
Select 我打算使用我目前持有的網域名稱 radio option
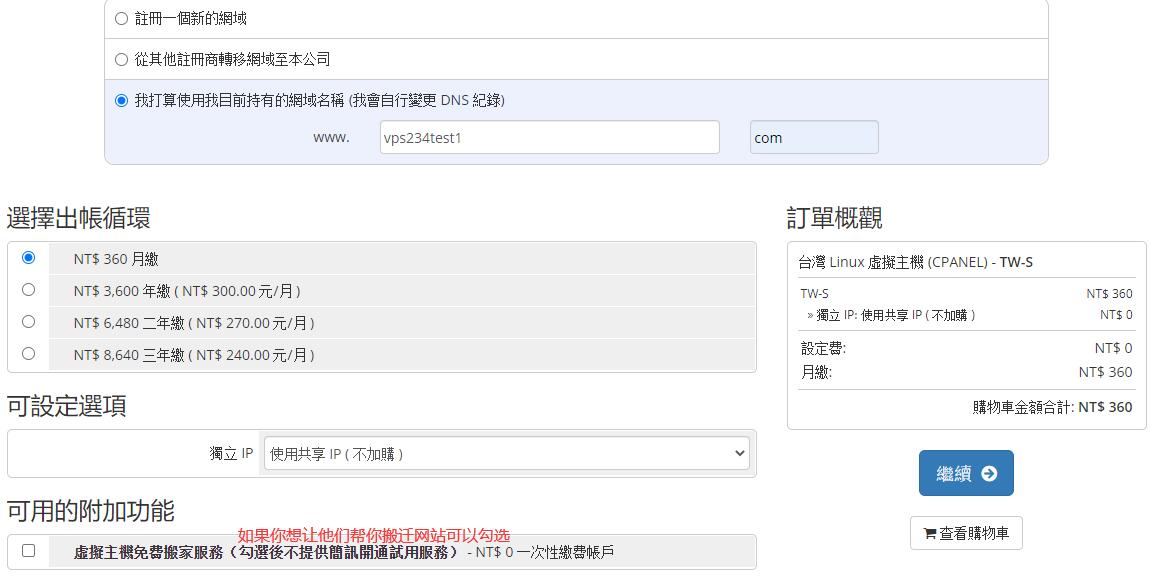click(122, 101)
